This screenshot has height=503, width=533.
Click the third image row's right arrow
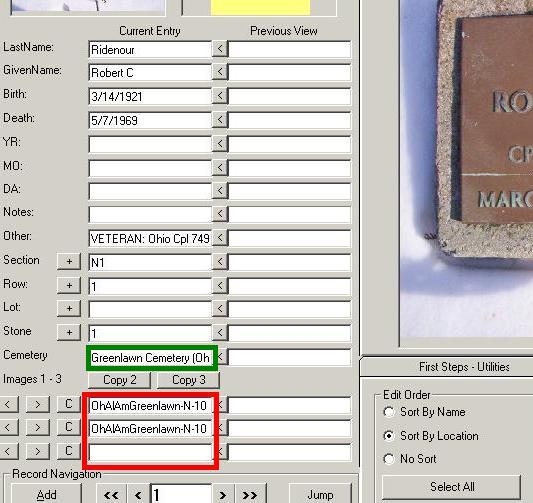click(x=38, y=451)
